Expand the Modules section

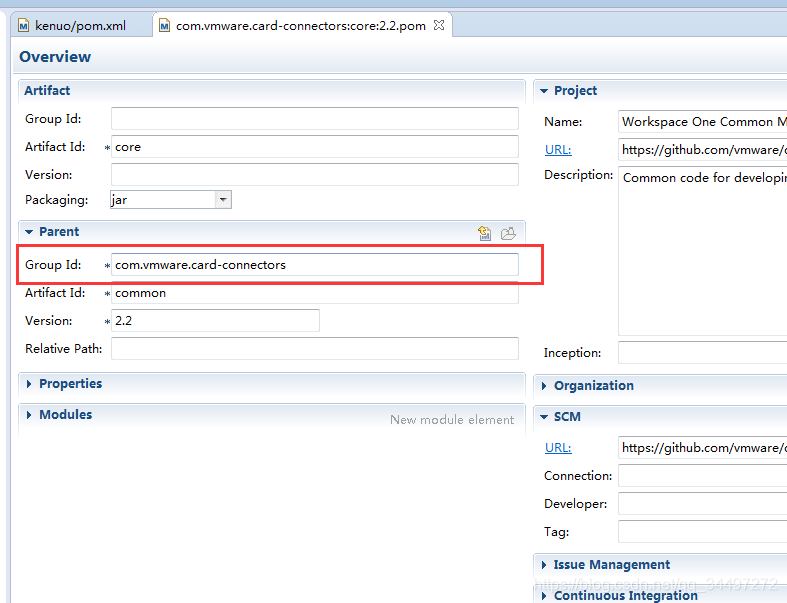point(29,415)
